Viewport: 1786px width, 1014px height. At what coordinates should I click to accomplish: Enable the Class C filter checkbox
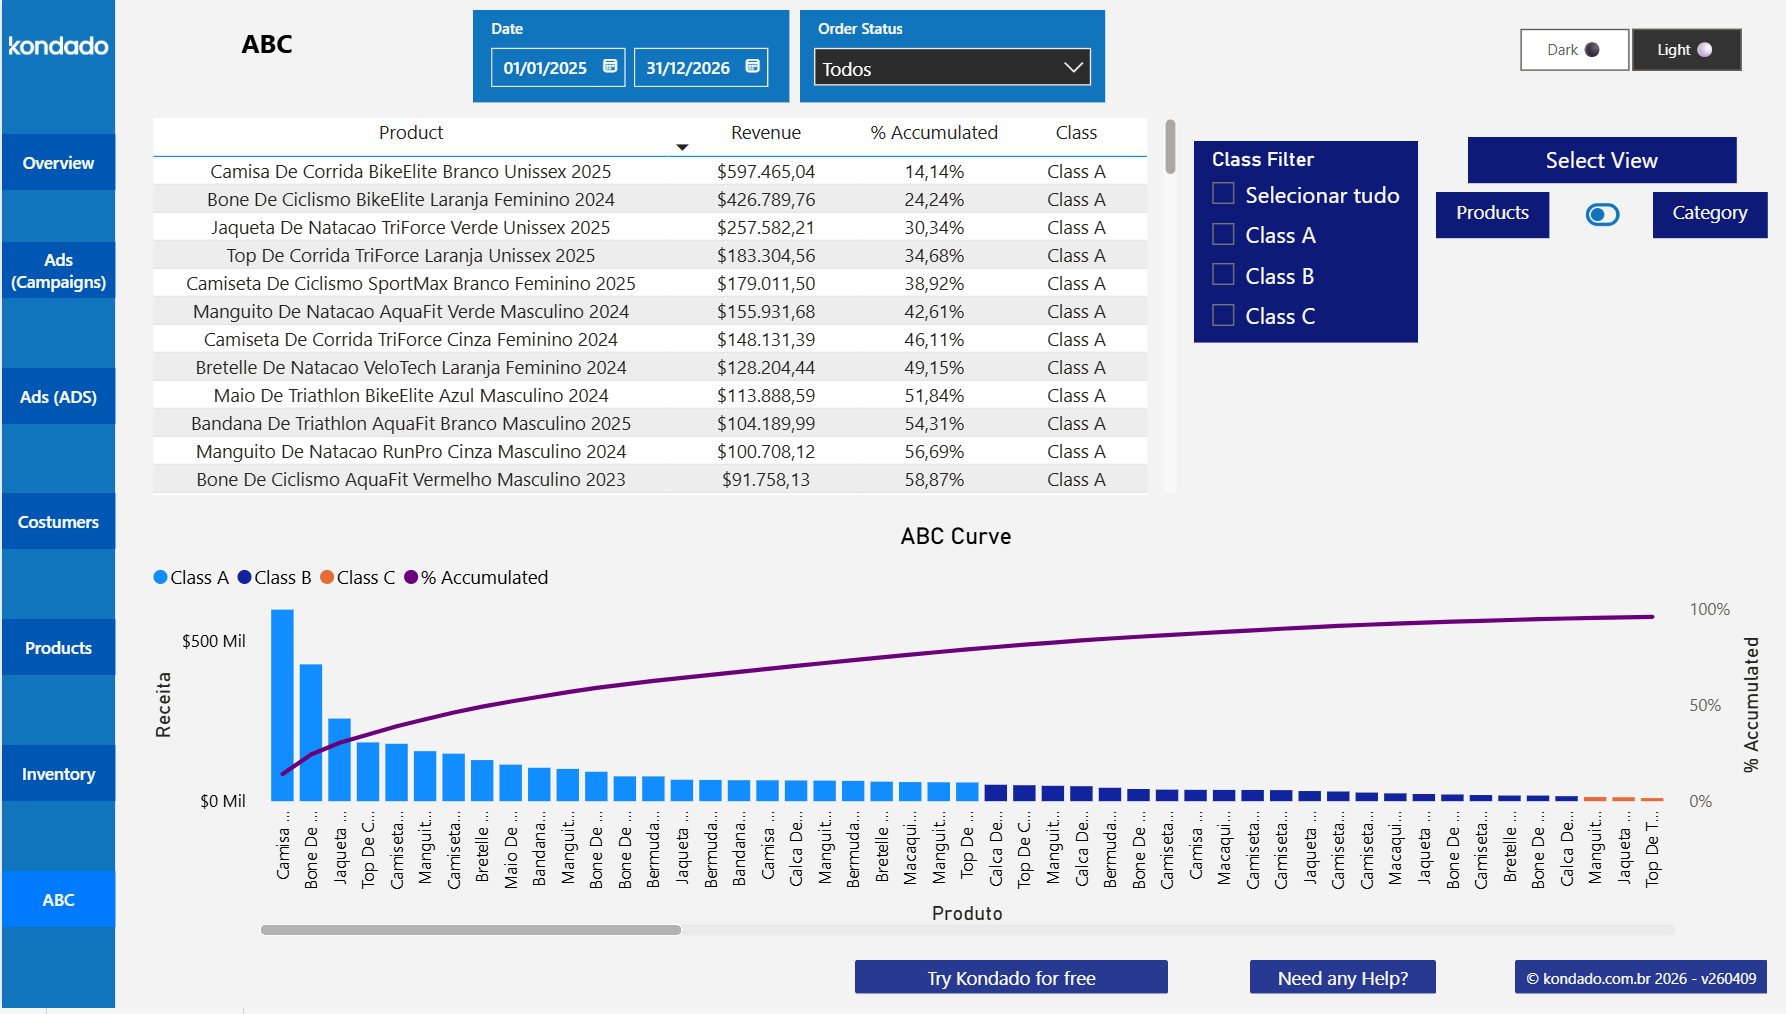pos(1222,314)
